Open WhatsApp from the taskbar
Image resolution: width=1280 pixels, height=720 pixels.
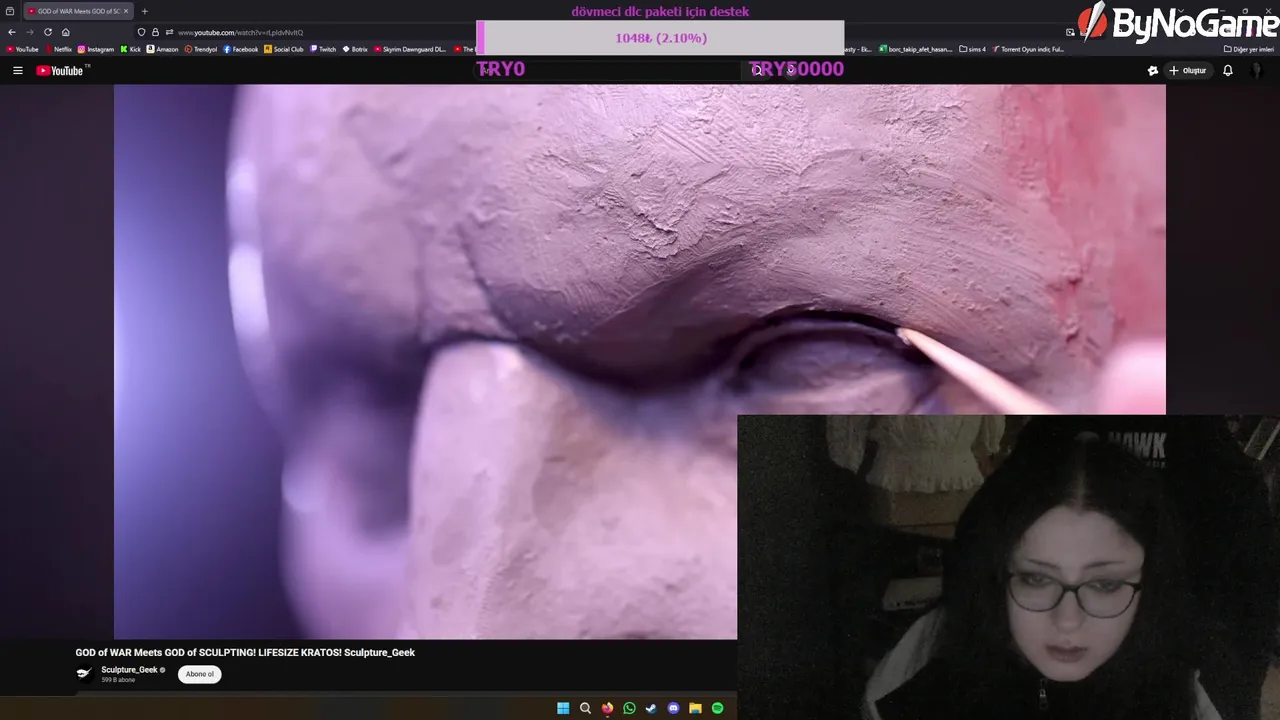pyautogui.click(x=629, y=708)
